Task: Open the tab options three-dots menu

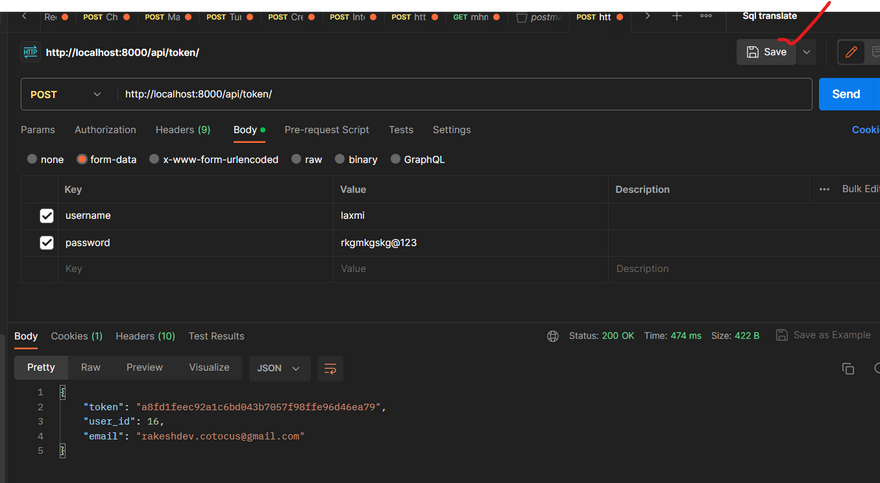Action: (706, 16)
